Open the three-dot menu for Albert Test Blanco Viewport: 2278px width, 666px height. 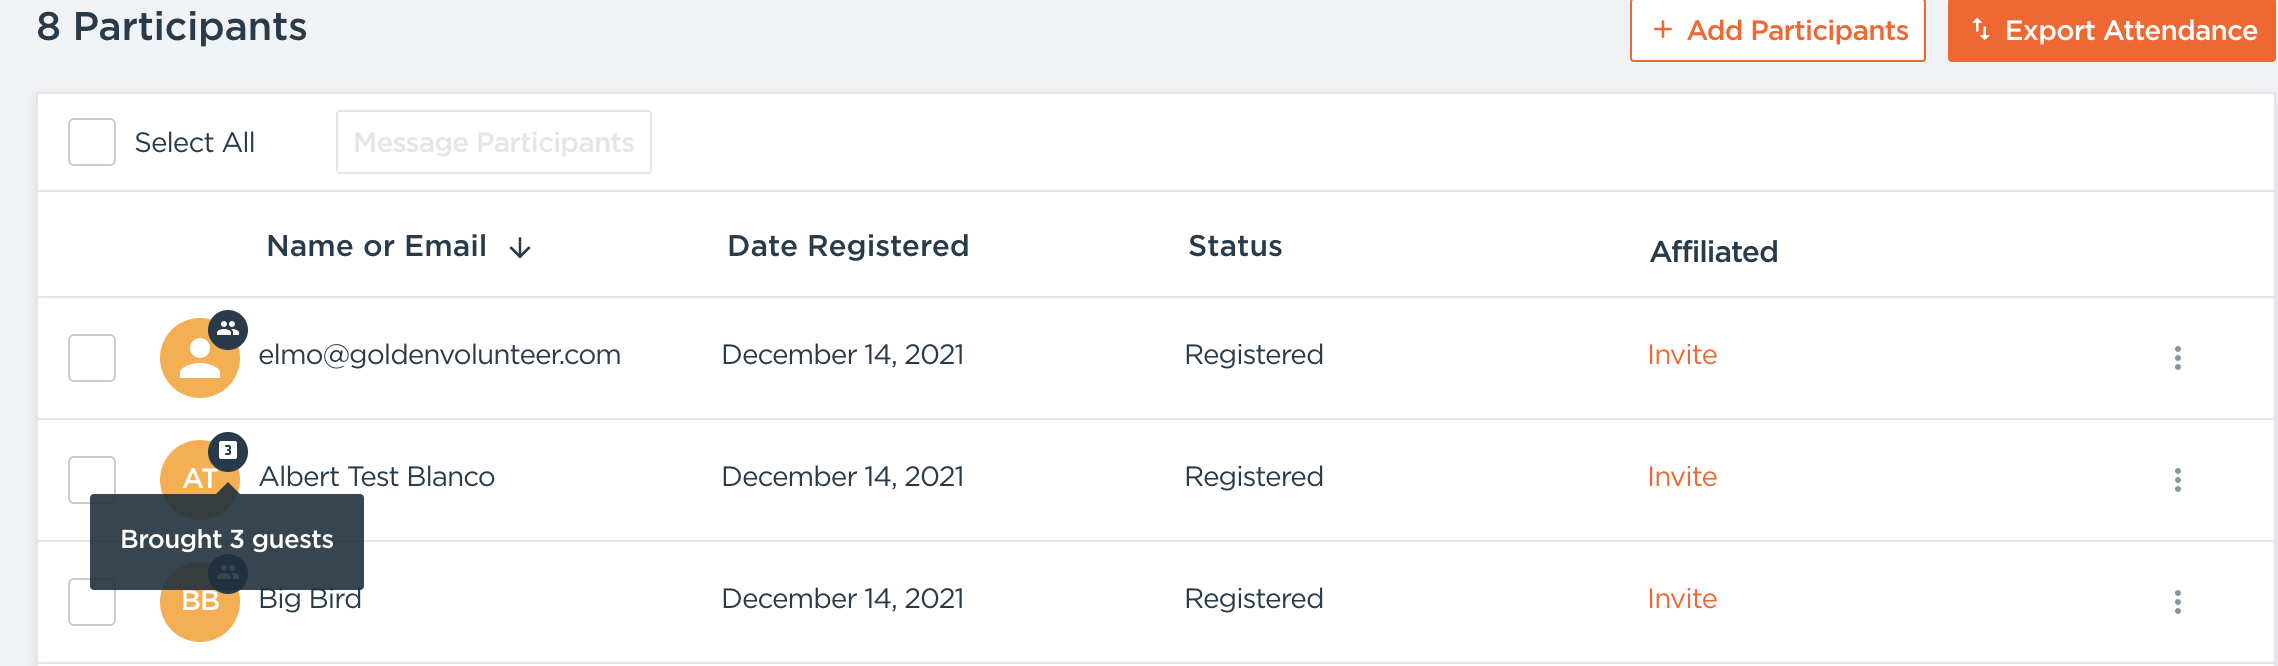pyautogui.click(x=2177, y=480)
